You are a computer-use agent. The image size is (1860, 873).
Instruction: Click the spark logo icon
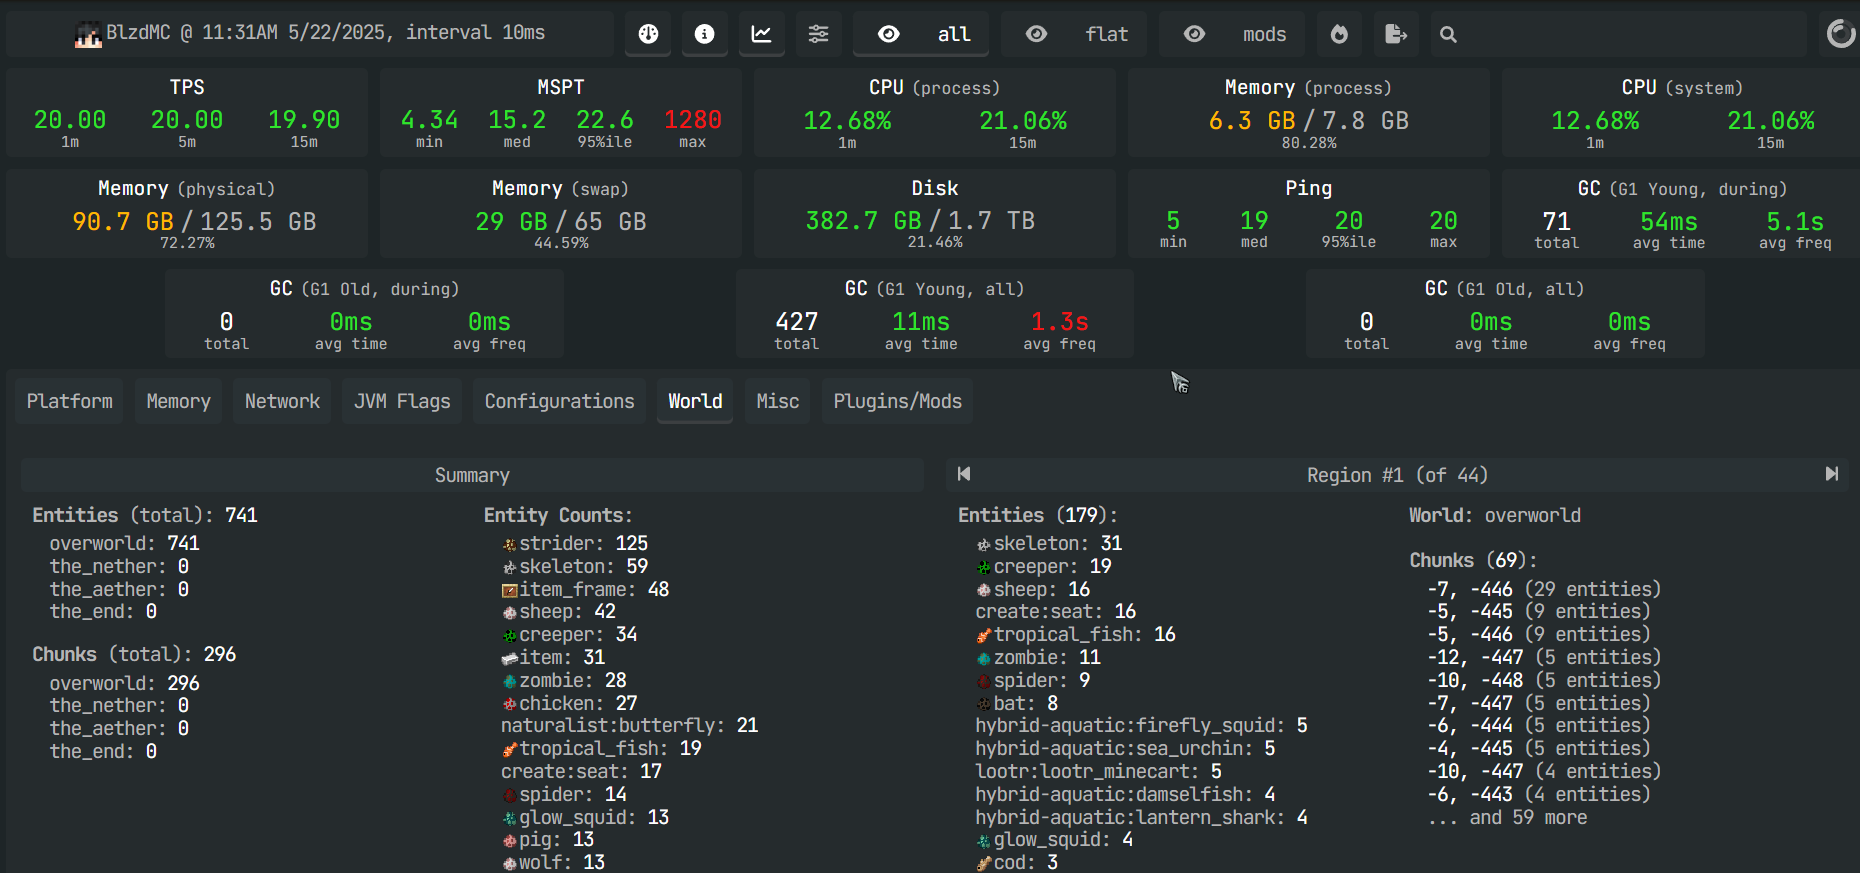[1840, 34]
